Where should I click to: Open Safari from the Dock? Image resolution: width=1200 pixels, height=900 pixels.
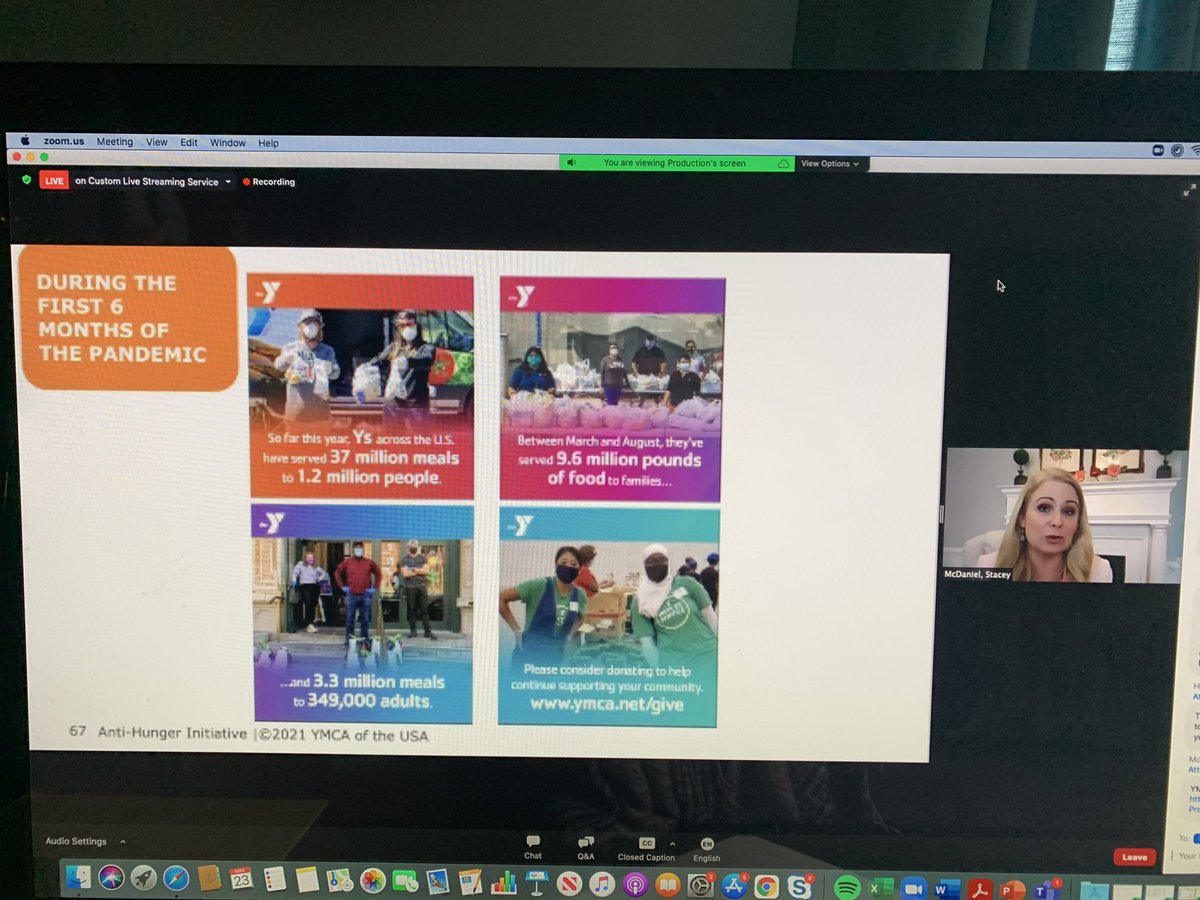point(176,878)
